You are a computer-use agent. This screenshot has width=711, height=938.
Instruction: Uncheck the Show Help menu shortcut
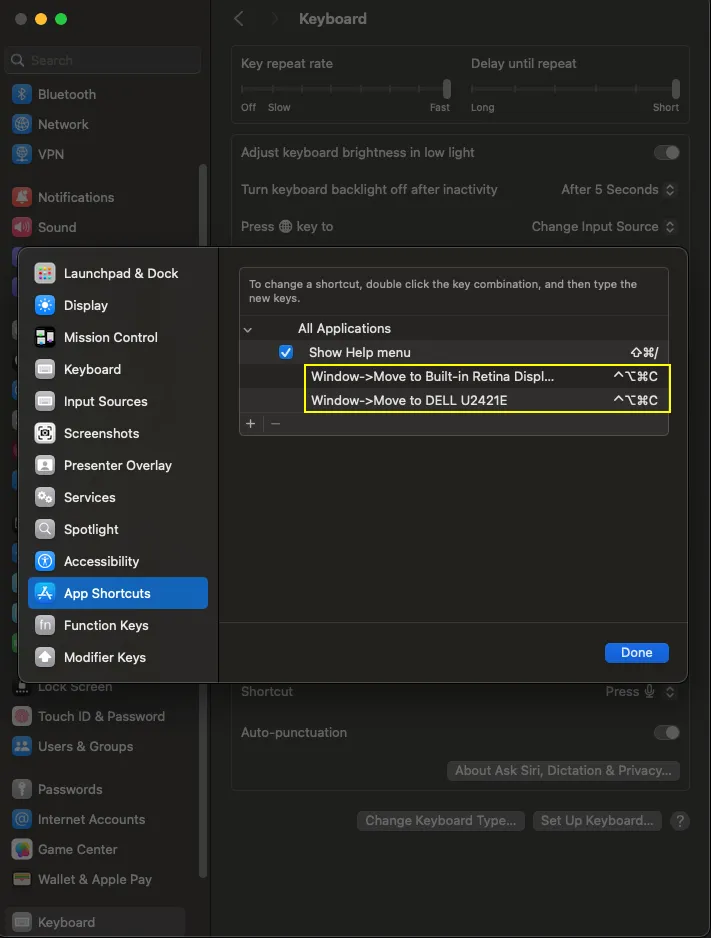pos(286,352)
